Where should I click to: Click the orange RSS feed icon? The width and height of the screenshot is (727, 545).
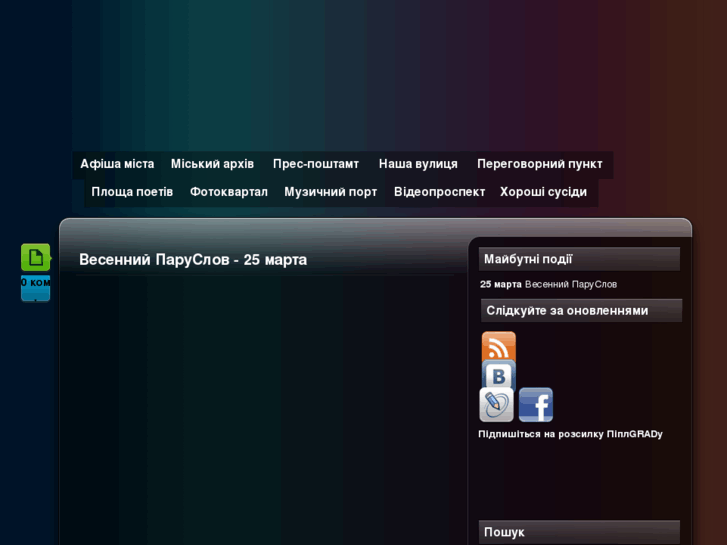coord(498,346)
